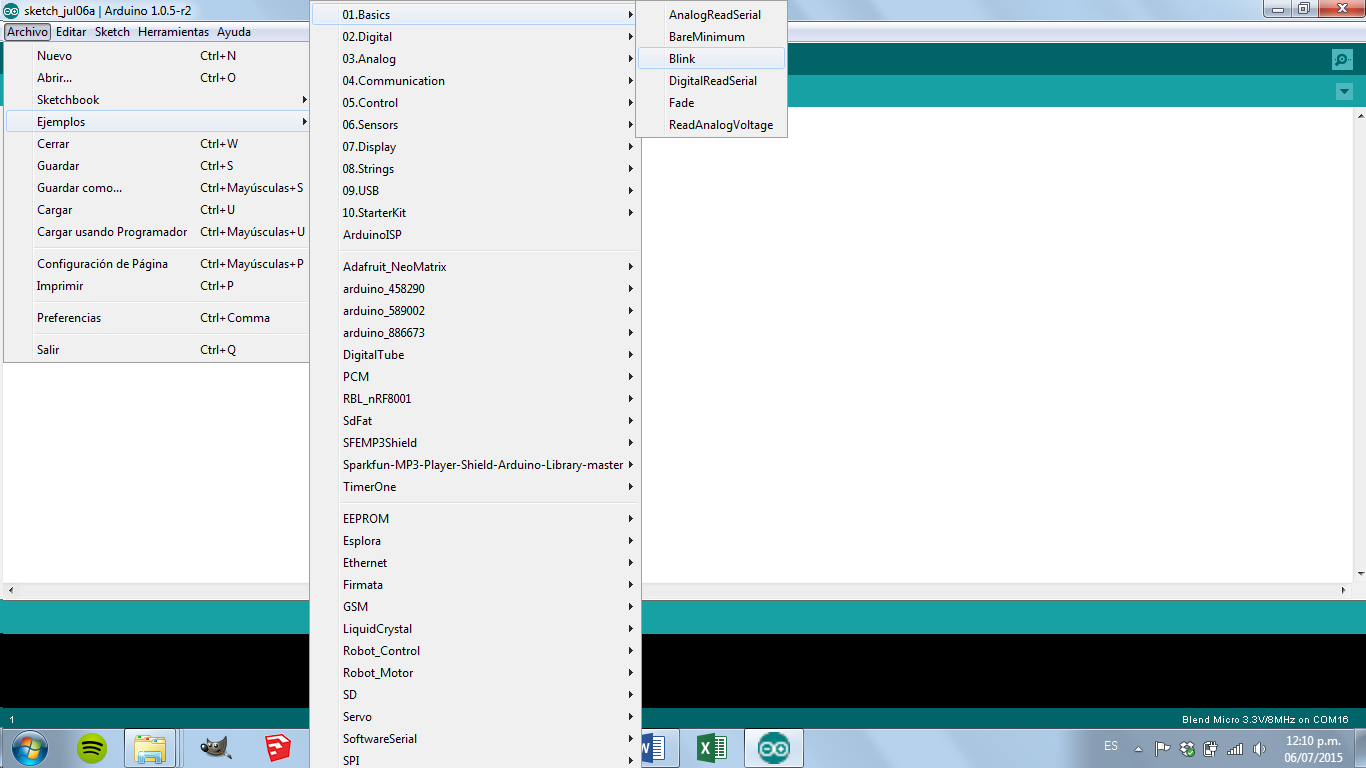Open the Fade example

click(x=711, y=103)
